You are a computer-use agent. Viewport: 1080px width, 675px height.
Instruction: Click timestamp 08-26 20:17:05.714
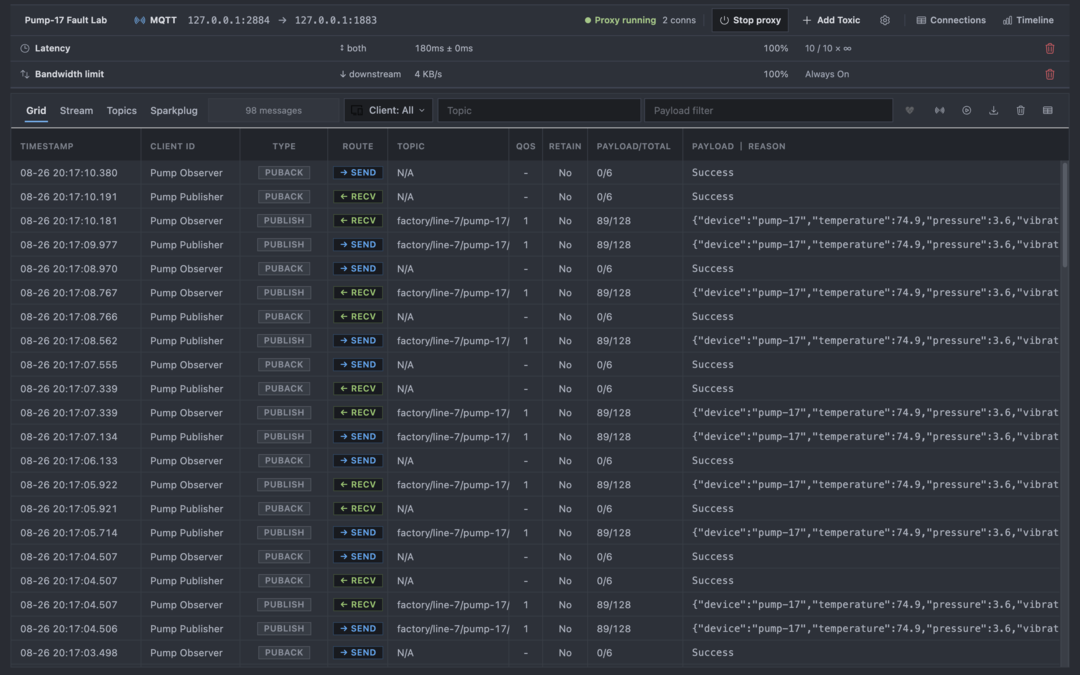(69, 533)
